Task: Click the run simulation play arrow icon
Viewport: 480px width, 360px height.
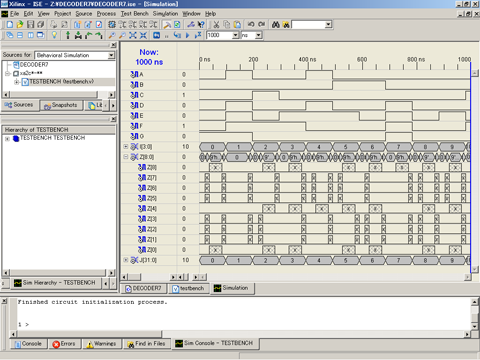Action: click(x=187, y=35)
